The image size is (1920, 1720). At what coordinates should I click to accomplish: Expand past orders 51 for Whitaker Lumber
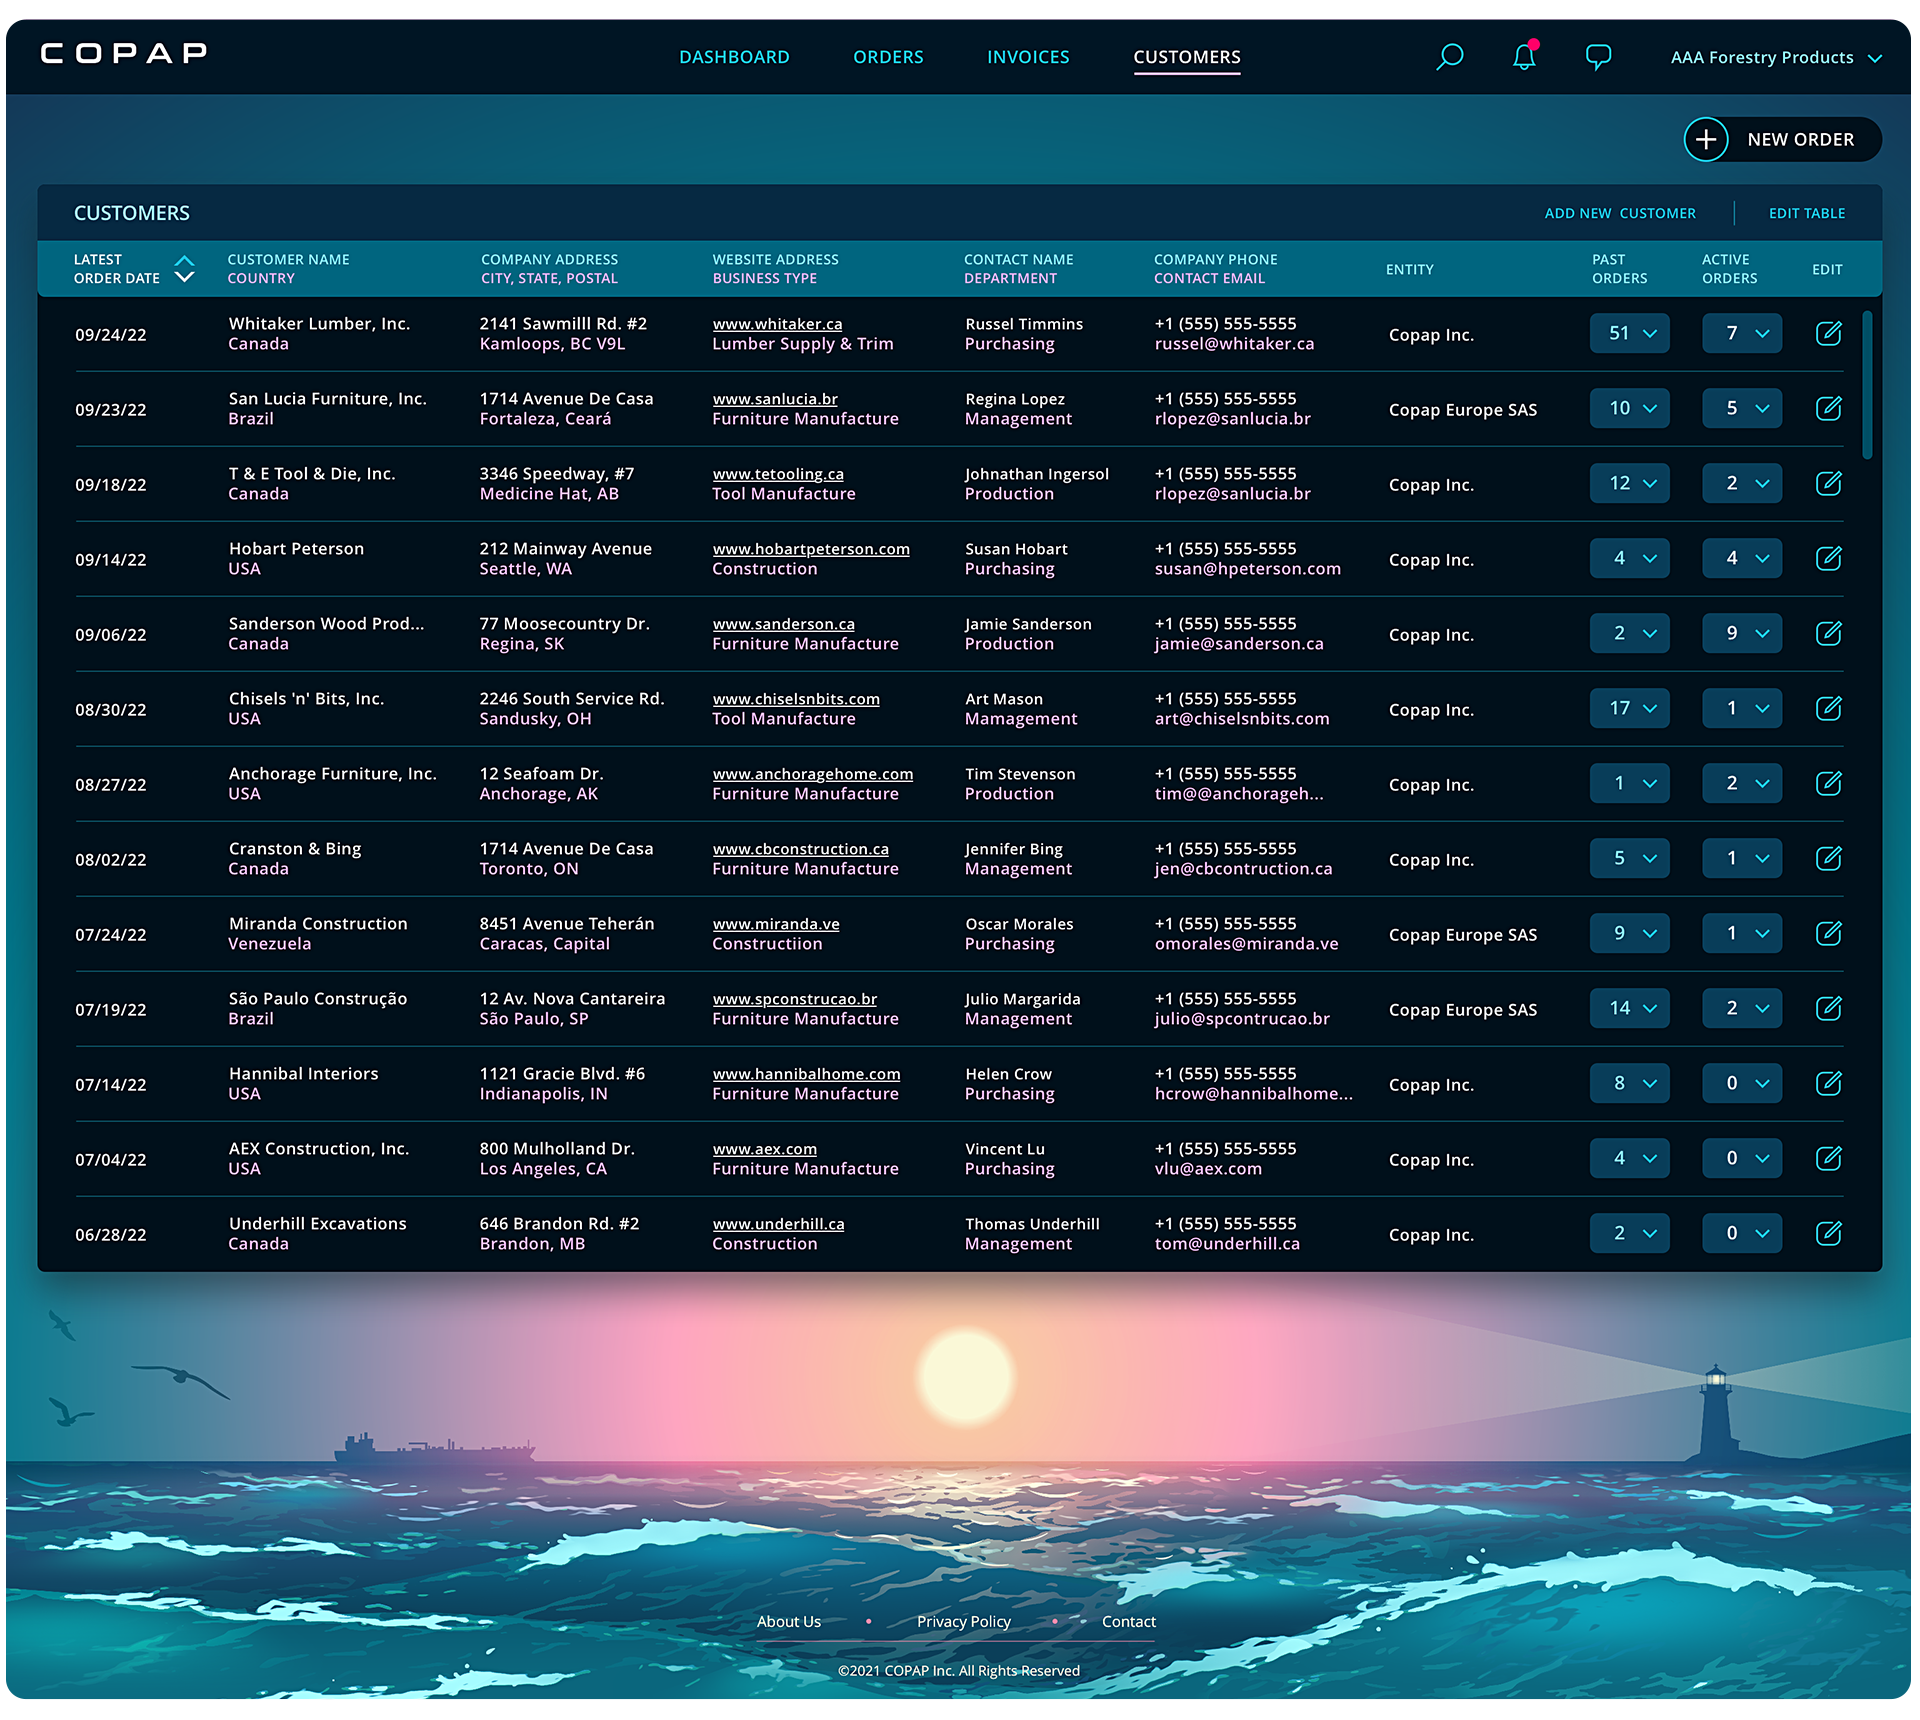(1630, 333)
